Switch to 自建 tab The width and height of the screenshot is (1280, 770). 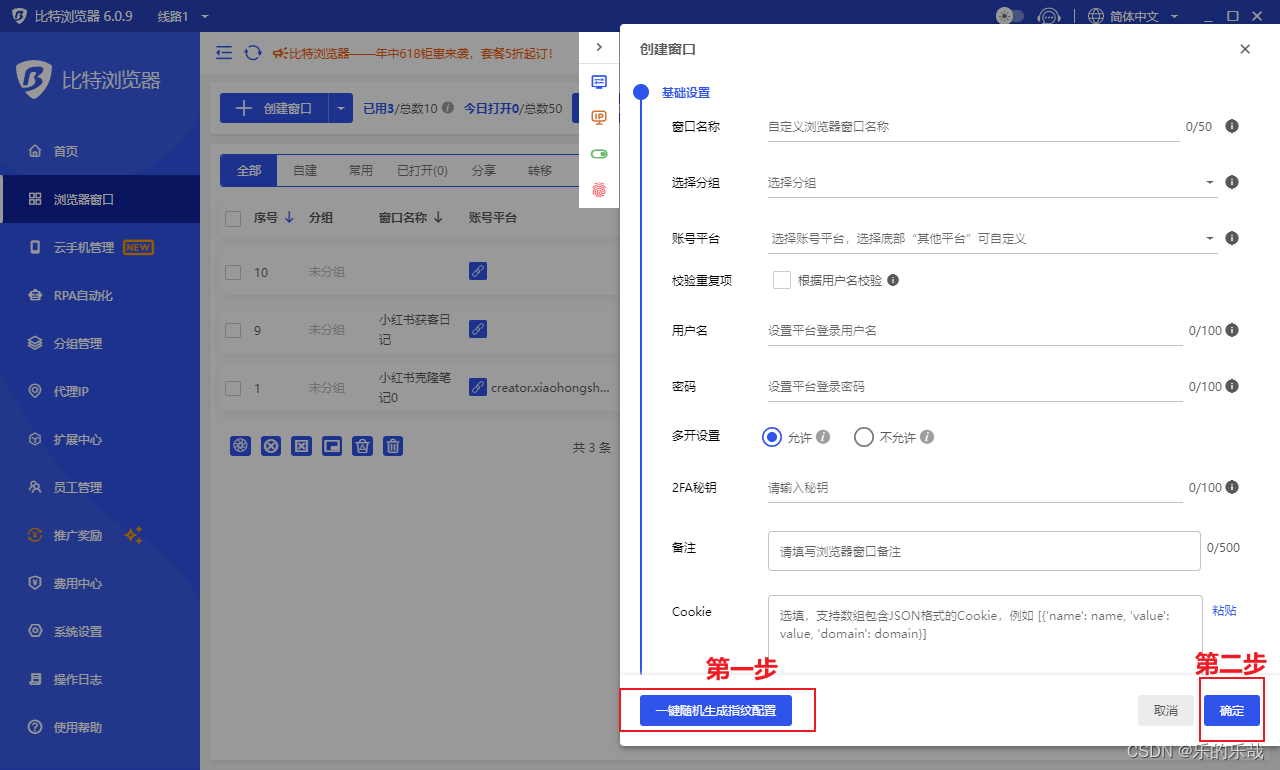tap(305, 171)
